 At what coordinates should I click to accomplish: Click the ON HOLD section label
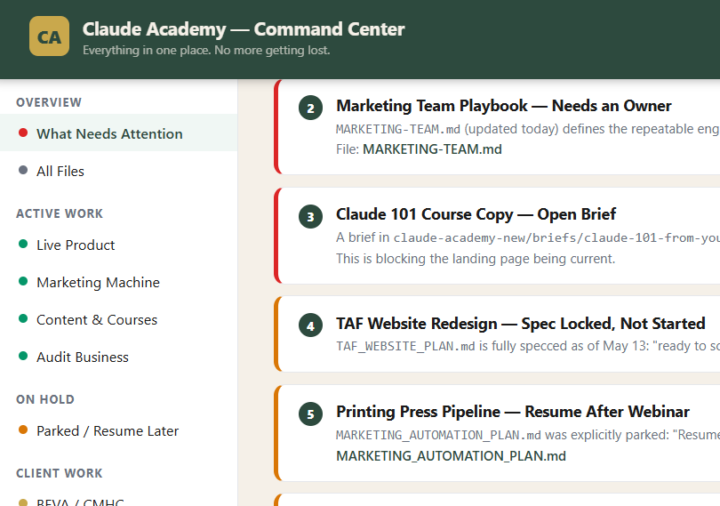[45, 399]
